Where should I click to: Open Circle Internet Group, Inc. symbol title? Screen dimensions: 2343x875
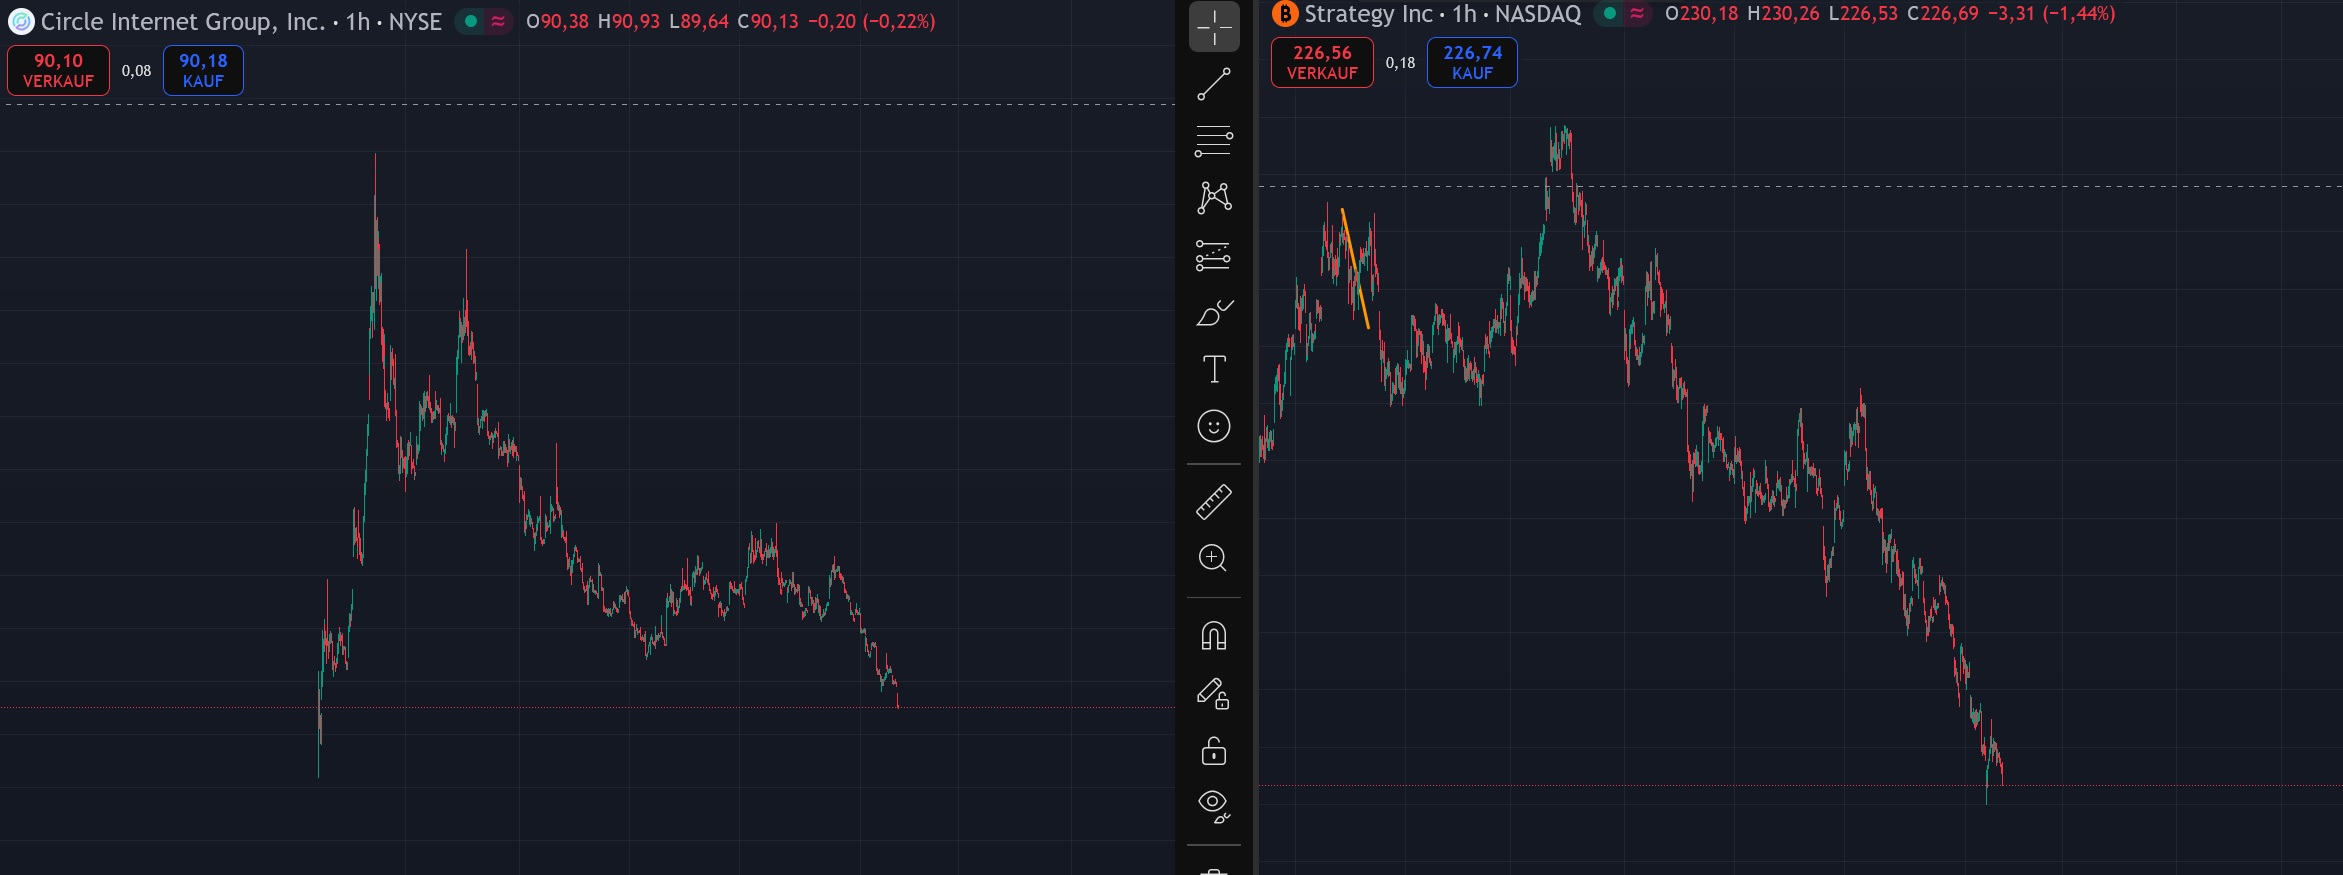(183, 22)
